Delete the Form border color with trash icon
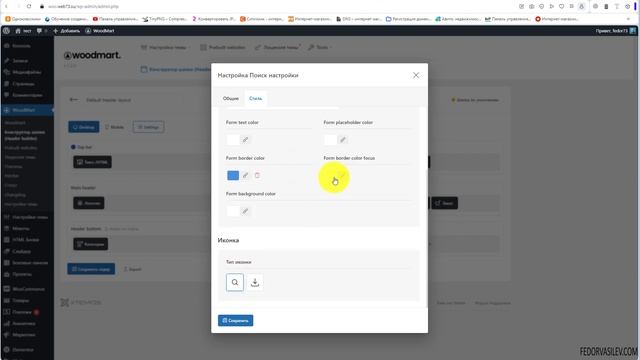 coord(257,176)
